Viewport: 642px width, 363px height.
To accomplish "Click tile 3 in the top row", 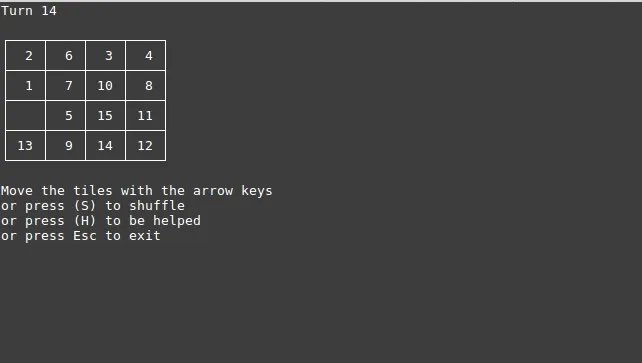I will (x=106, y=56).
